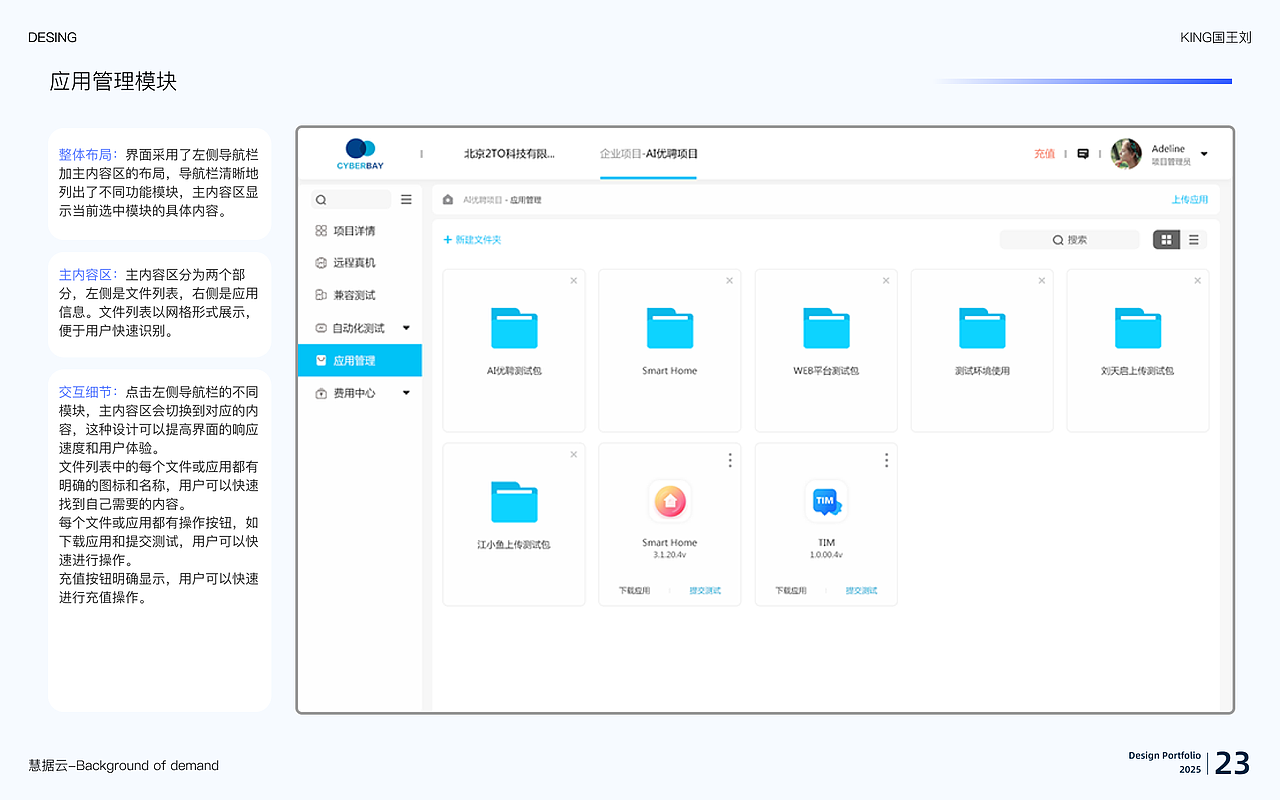This screenshot has height=800, width=1280.
Task: Click 下载应用 for Smart Home app
Action: pyautogui.click(x=634, y=591)
